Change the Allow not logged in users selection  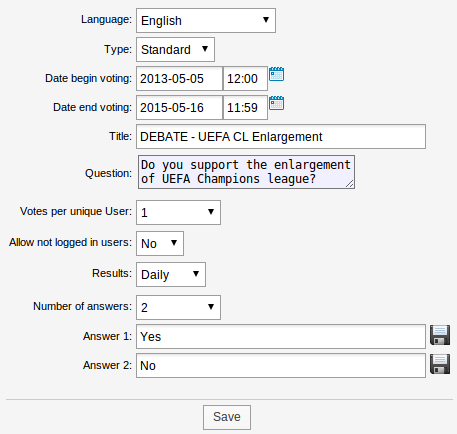point(160,243)
